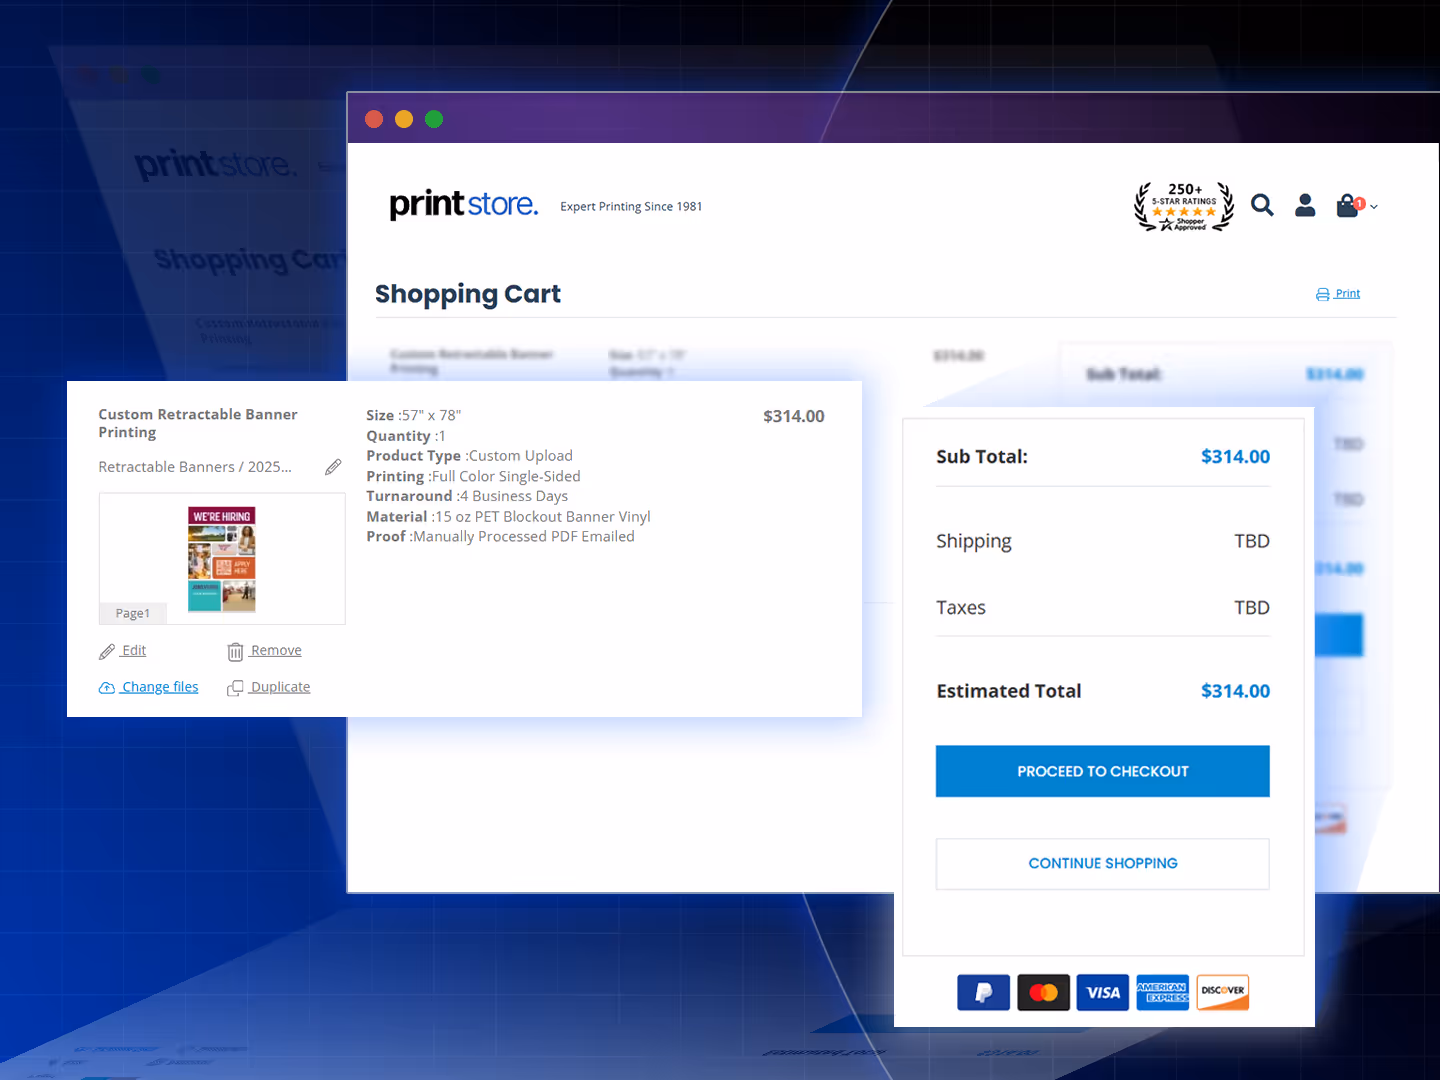Click Continue Shopping button
Image resolution: width=1440 pixels, height=1080 pixels.
click(x=1103, y=863)
